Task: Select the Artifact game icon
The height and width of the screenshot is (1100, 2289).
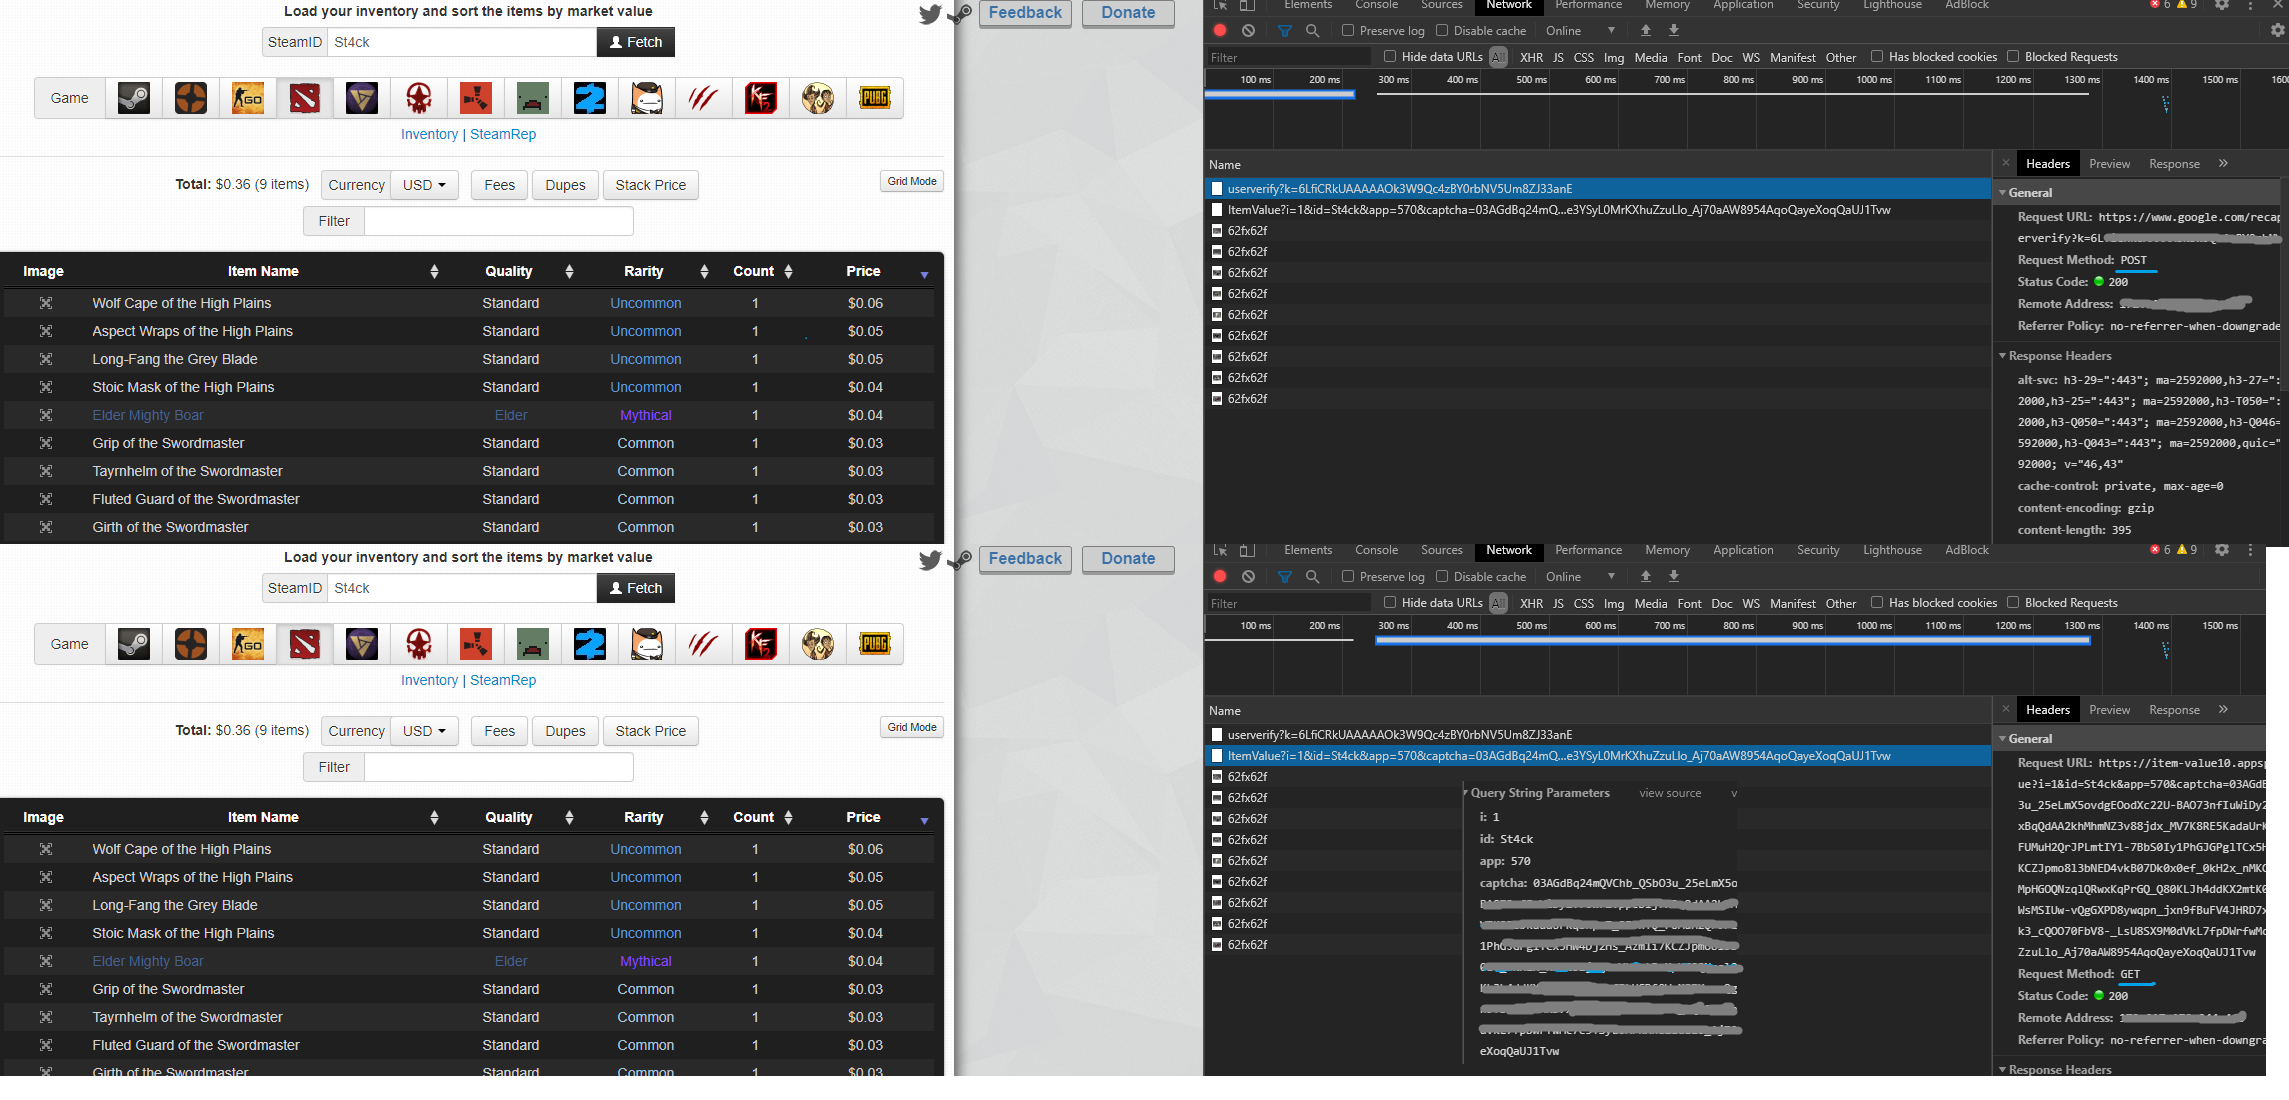Action: (359, 98)
